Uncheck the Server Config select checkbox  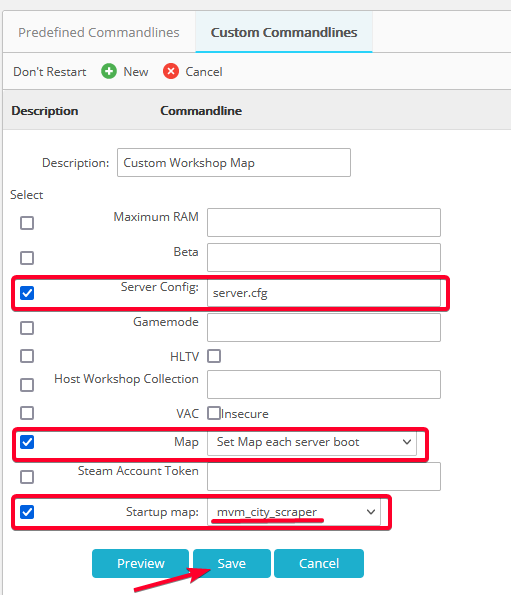27,293
